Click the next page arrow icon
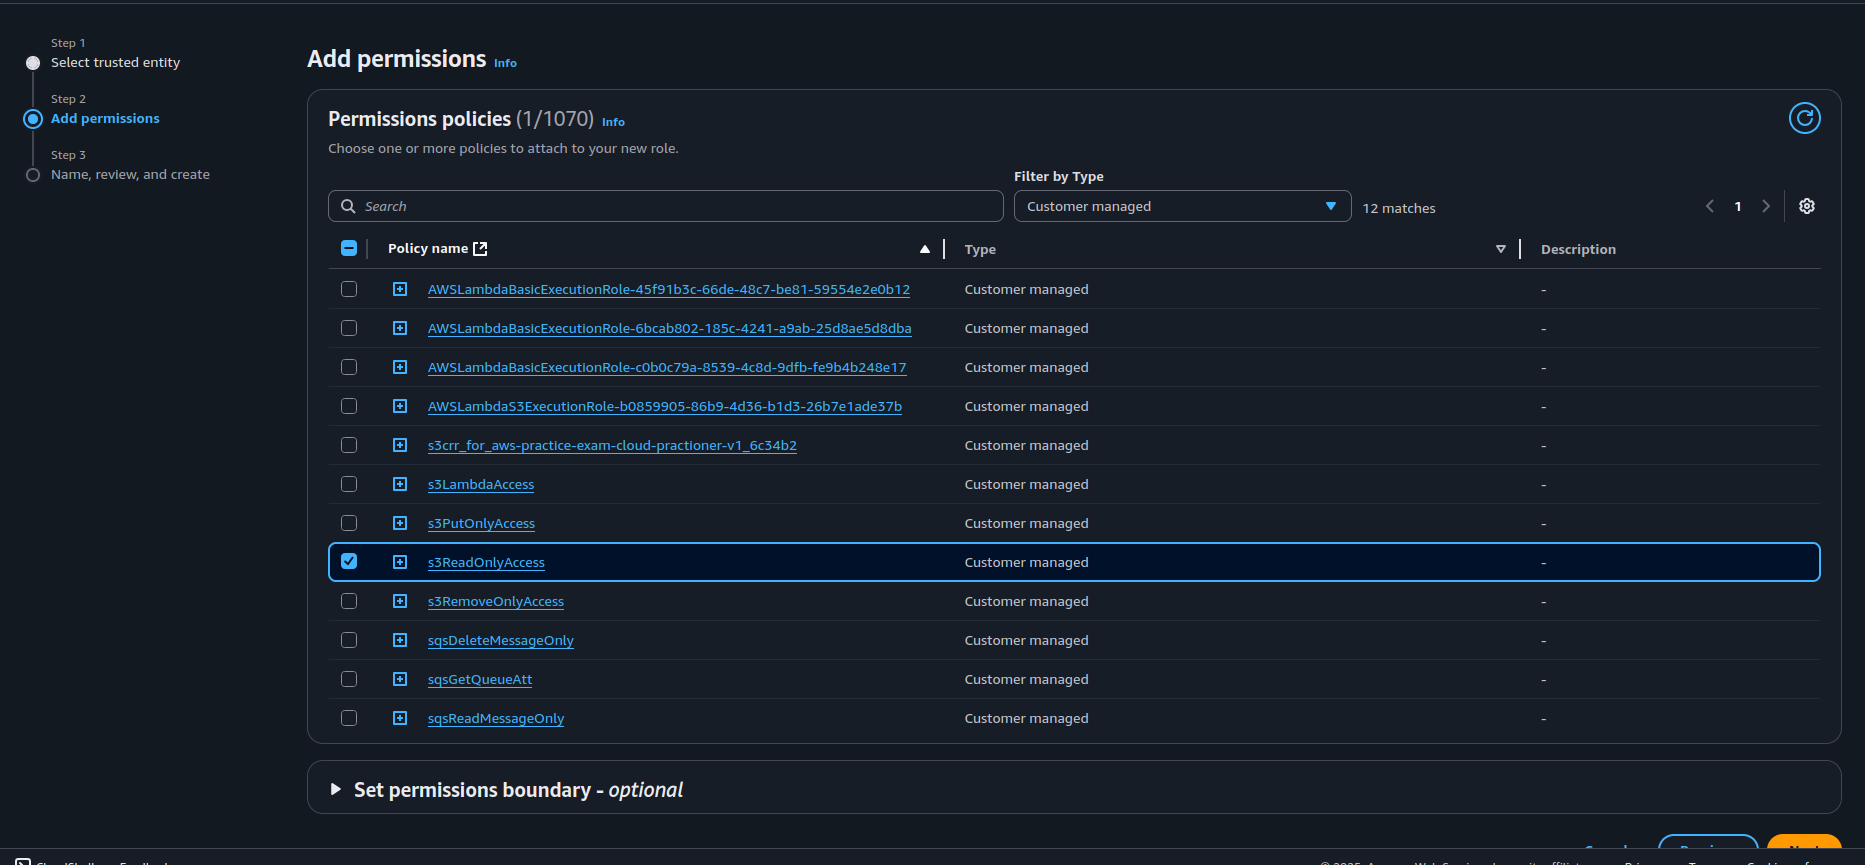This screenshot has width=1865, height=865. point(1765,206)
